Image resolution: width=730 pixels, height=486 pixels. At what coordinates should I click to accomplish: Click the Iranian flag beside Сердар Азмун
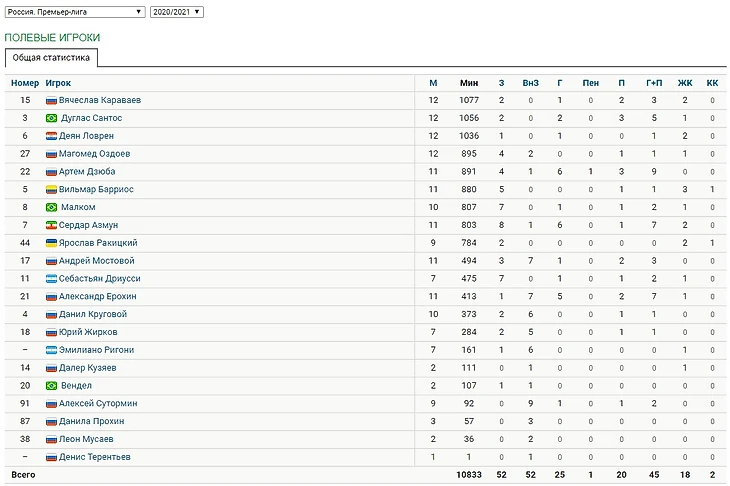tap(51, 225)
